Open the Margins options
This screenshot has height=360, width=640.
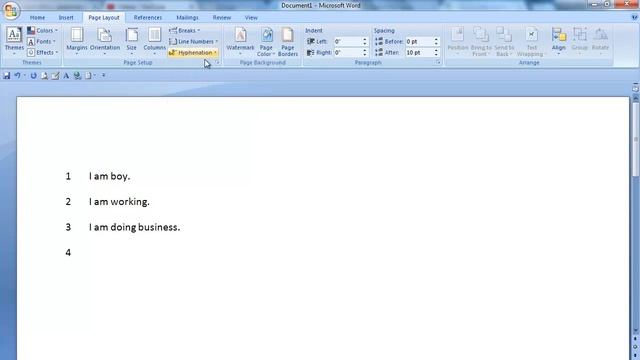point(77,41)
